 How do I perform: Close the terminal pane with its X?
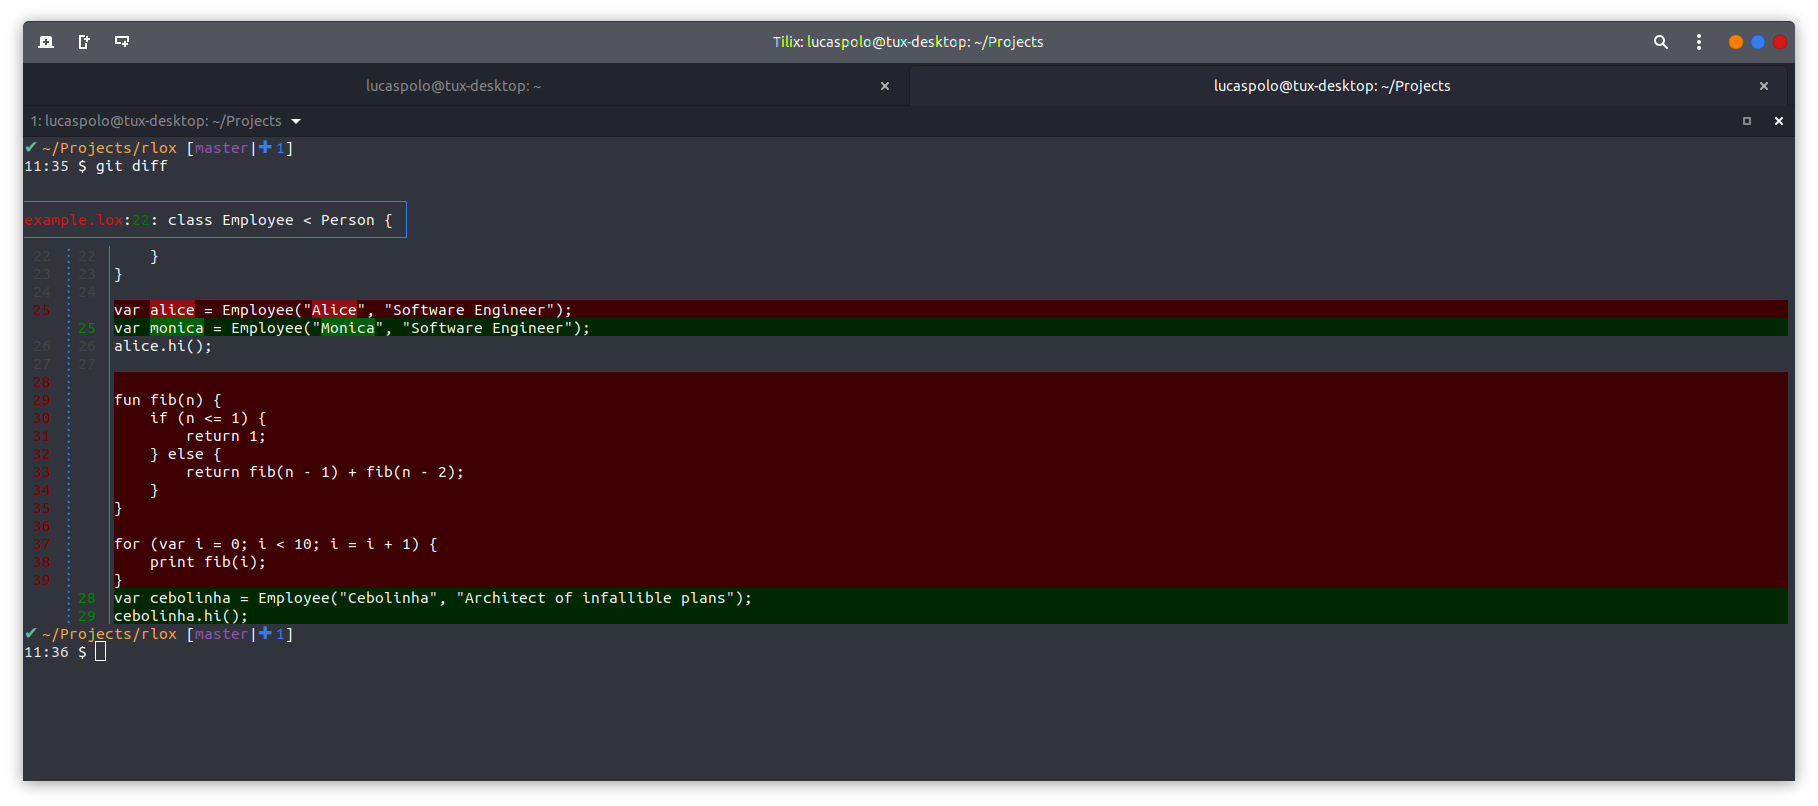pyautogui.click(x=1778, y=121)
